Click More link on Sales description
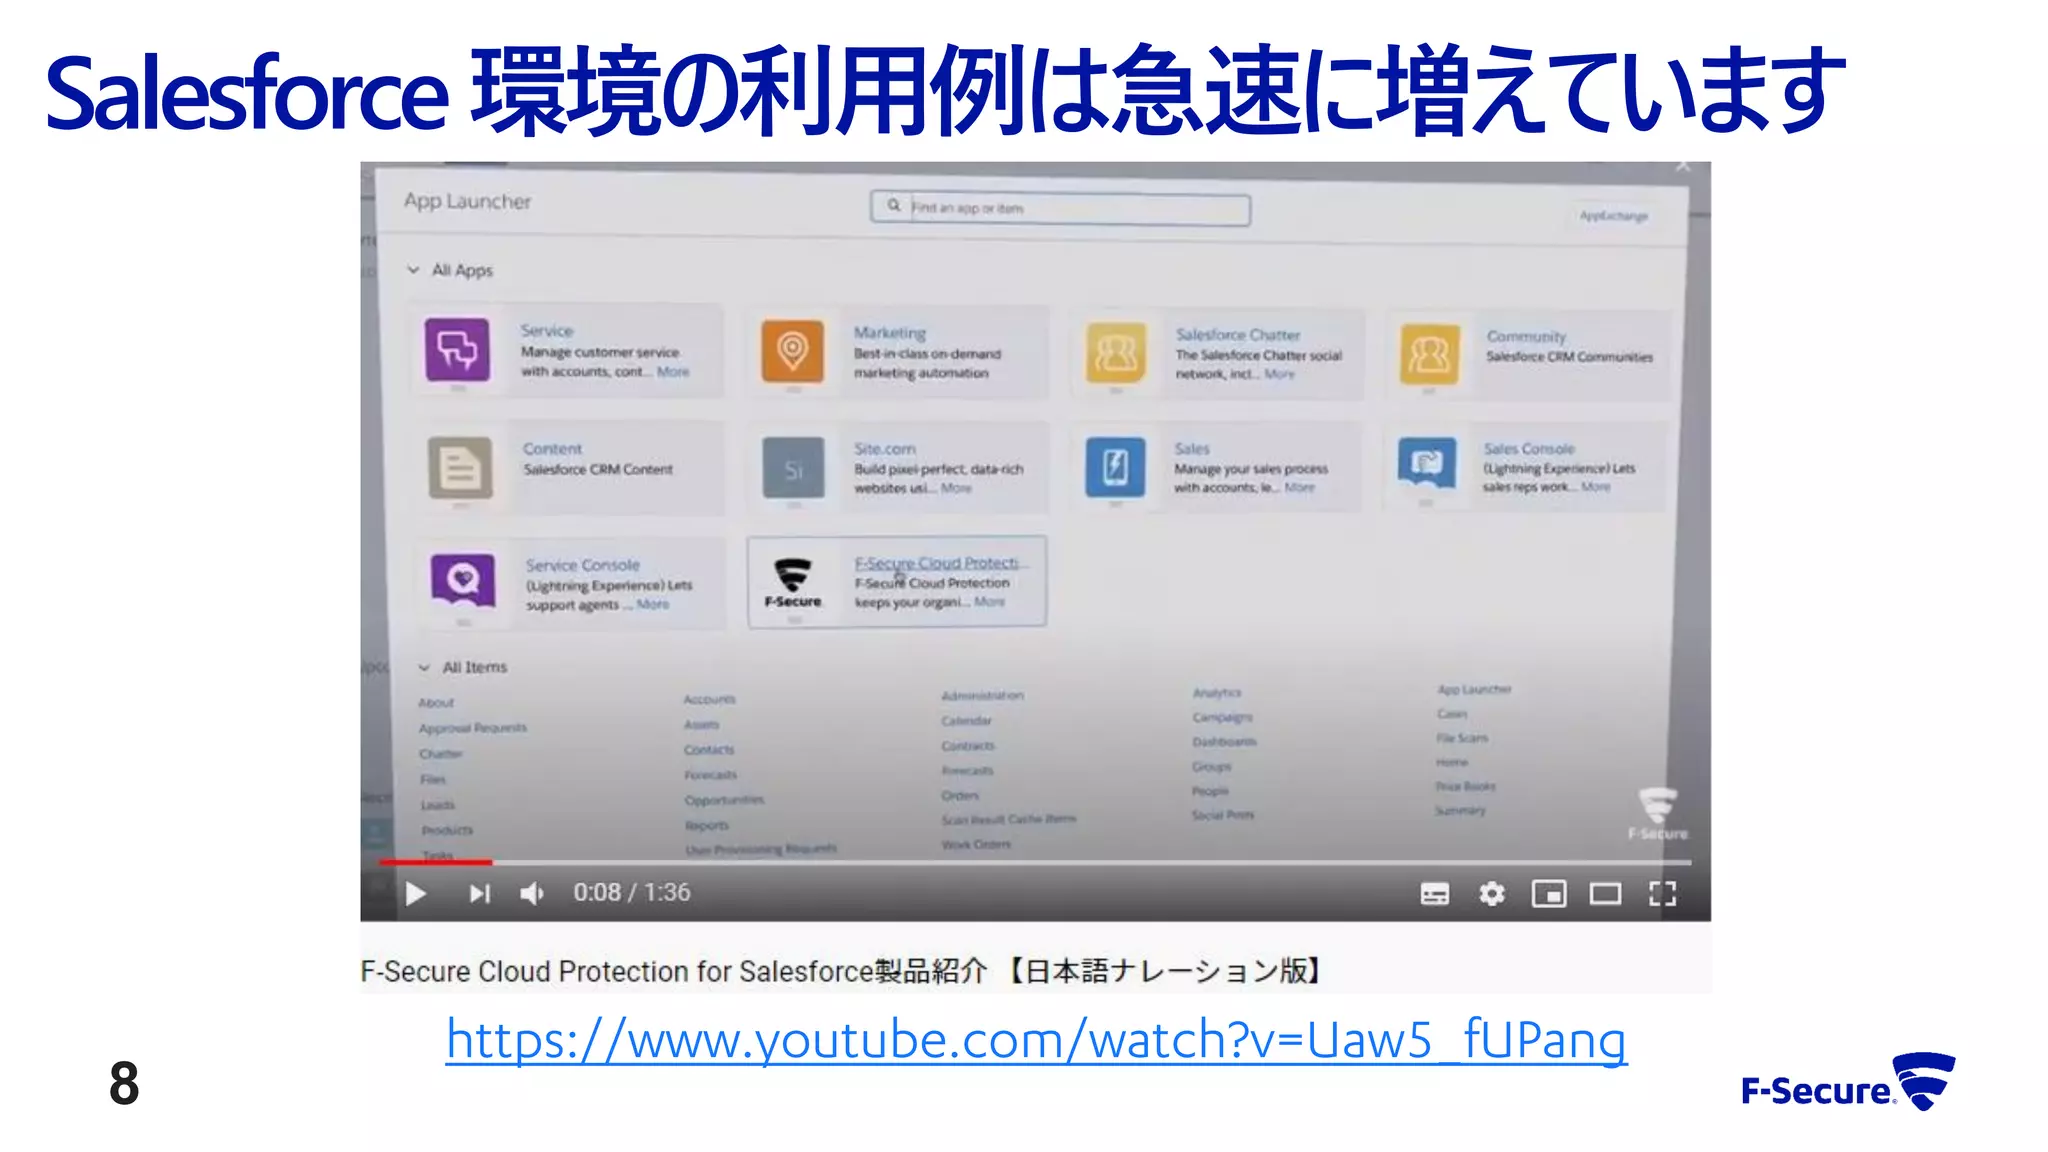This screenshot has height=1152, width=2048. pyautogui.click(x=1299, y=487)
